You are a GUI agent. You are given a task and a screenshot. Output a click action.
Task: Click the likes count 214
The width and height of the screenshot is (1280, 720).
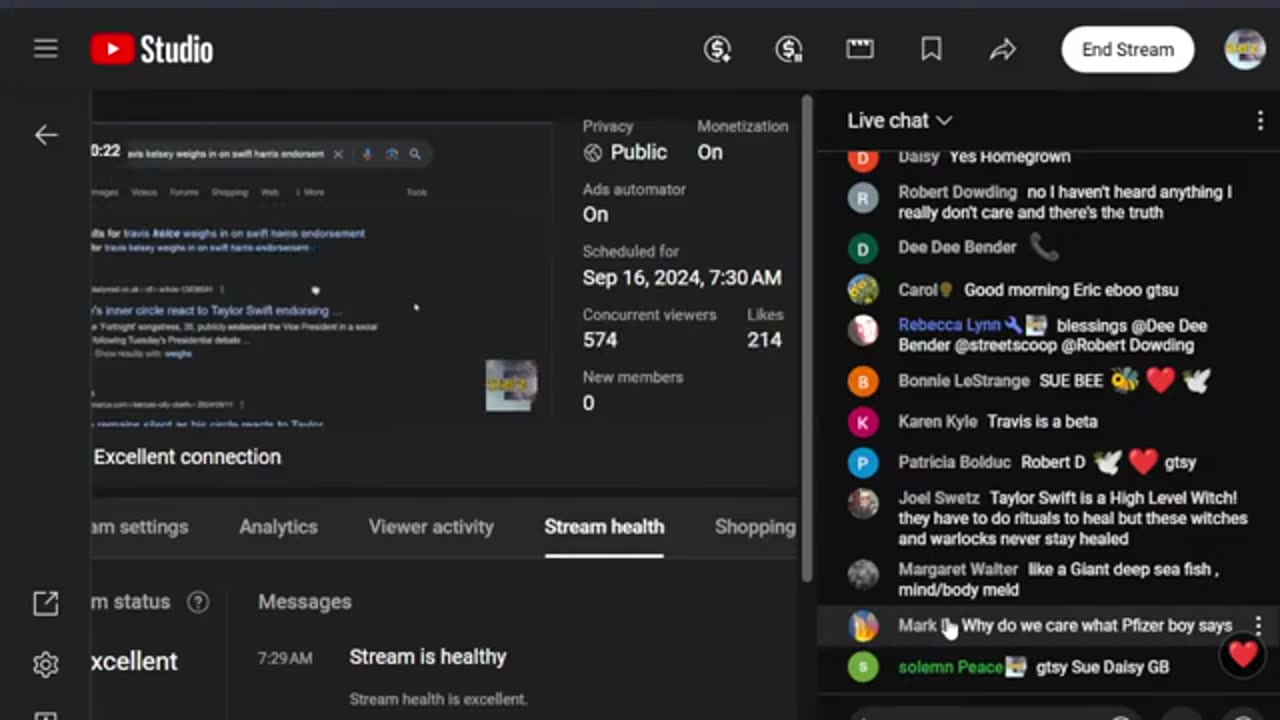764,340
